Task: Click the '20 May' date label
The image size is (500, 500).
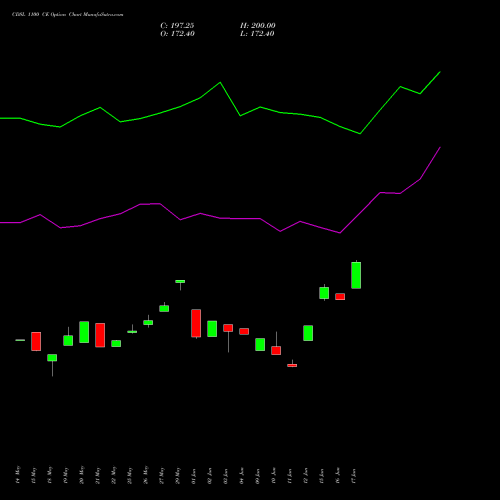Action: [82, 475]
